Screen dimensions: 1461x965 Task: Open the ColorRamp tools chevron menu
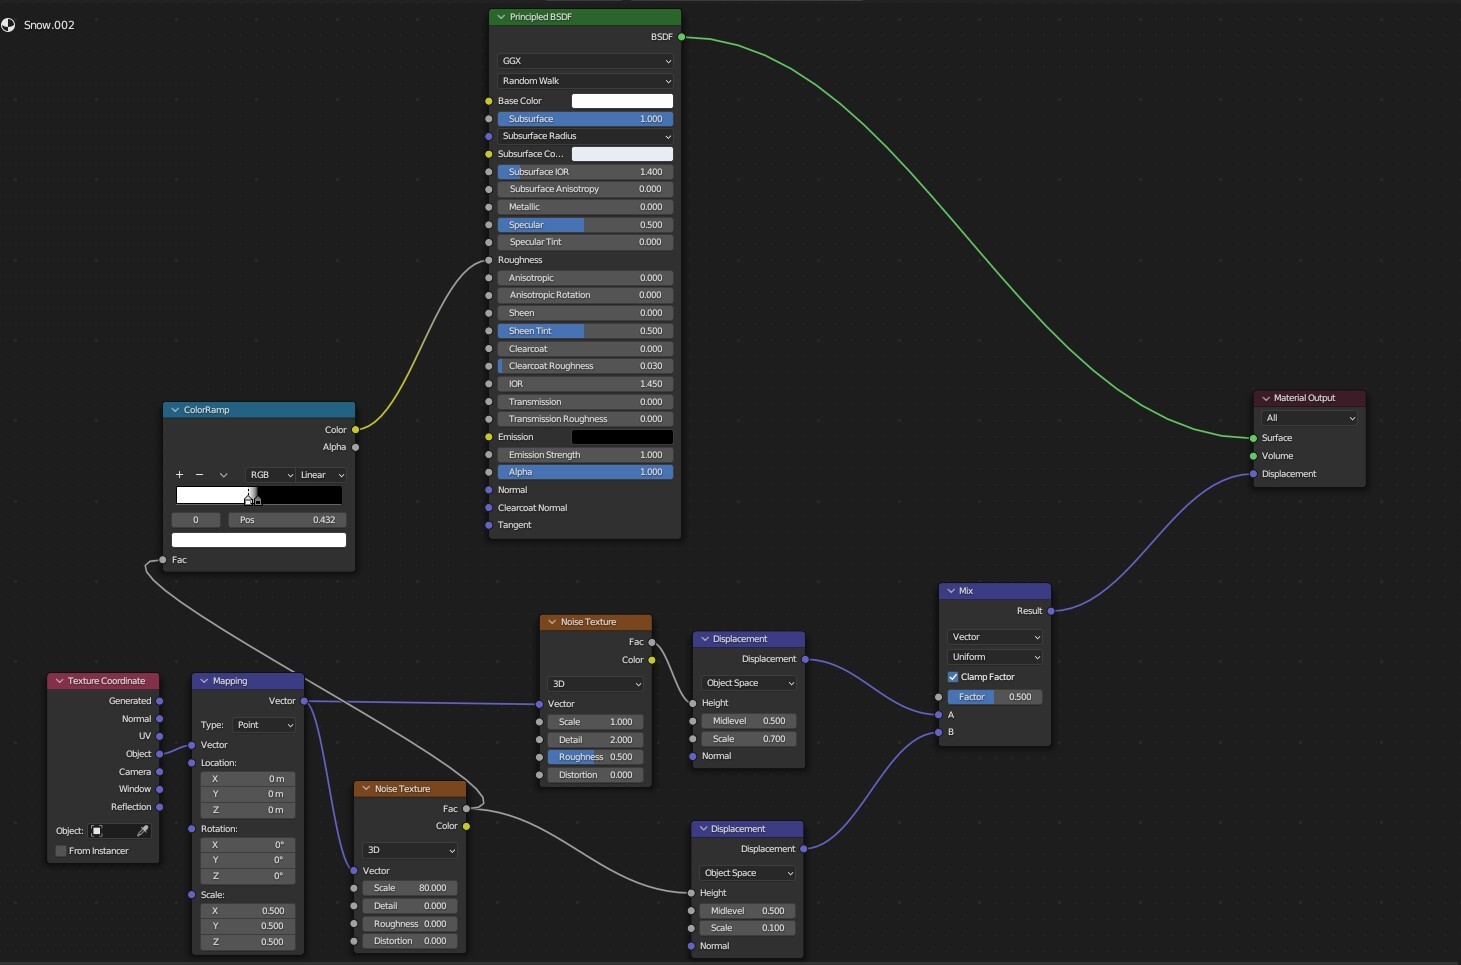223,475
